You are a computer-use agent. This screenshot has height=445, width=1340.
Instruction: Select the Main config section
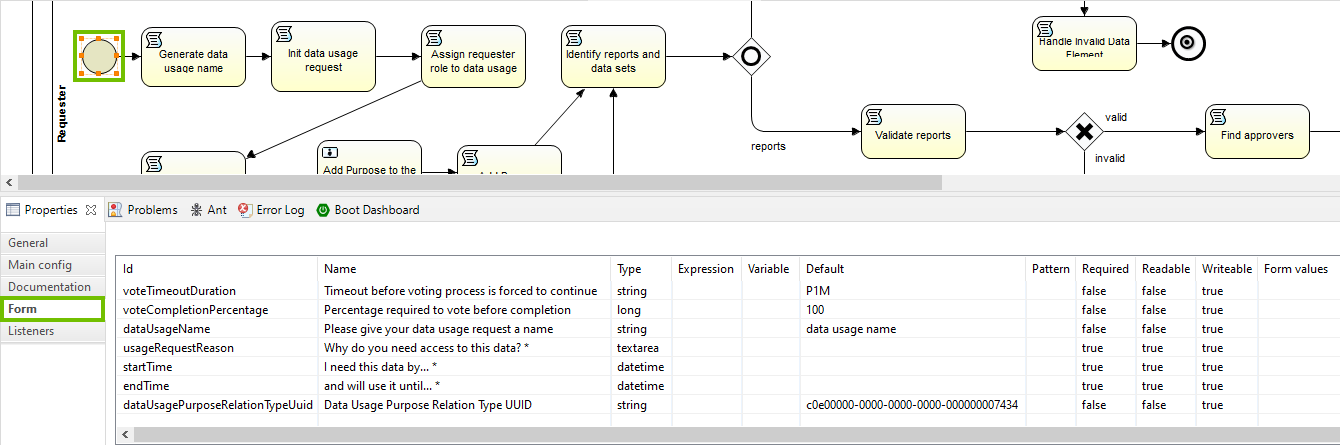40,265
